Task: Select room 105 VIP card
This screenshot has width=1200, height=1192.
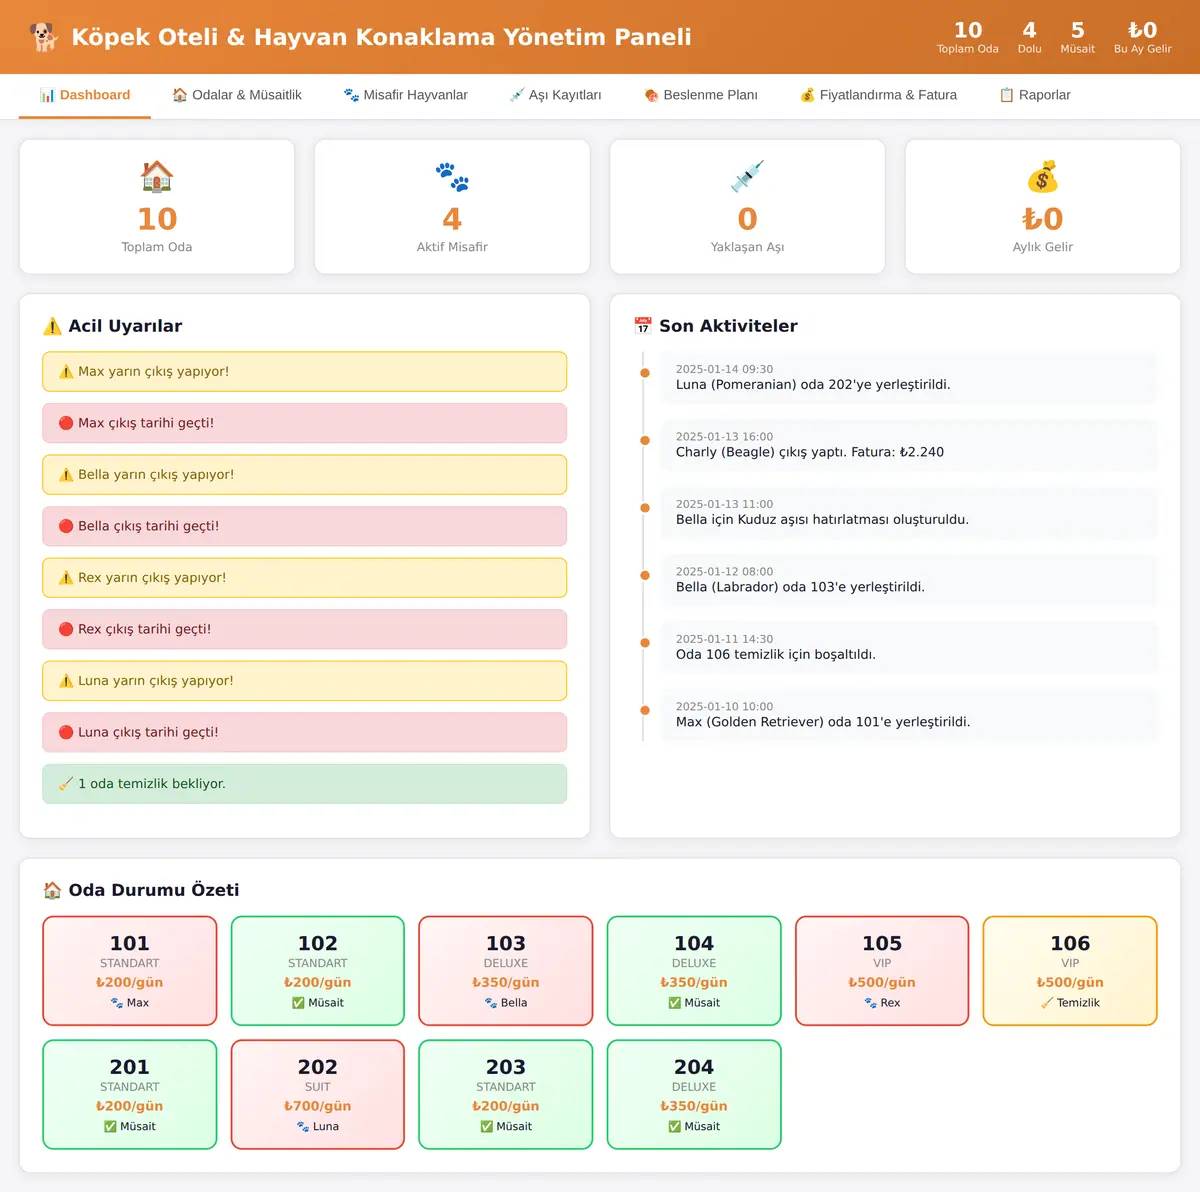Action: point(882,971)
